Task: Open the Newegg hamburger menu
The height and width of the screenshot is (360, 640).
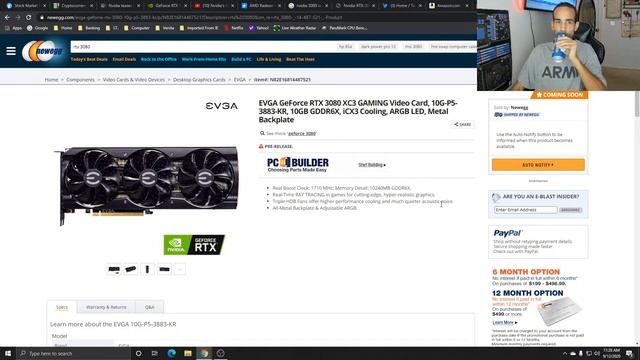Action: point(11,51)
